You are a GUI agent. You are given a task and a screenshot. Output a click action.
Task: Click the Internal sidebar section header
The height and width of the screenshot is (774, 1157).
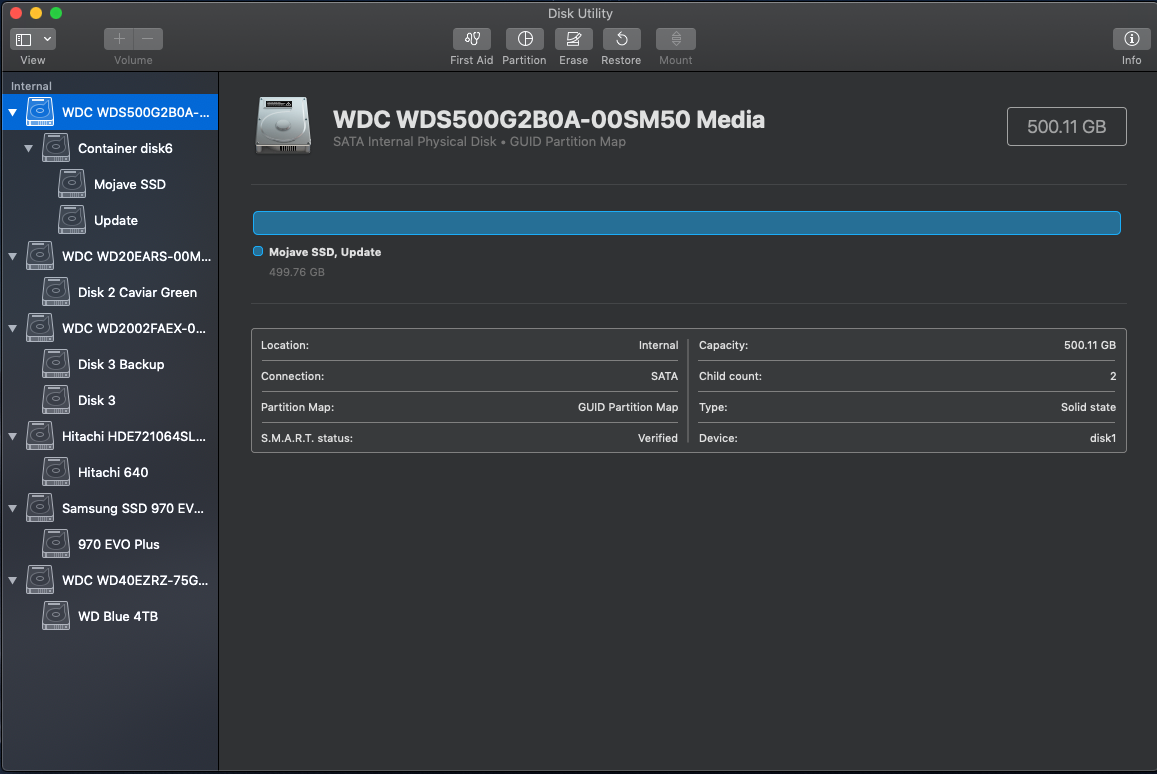pos(31,86)
